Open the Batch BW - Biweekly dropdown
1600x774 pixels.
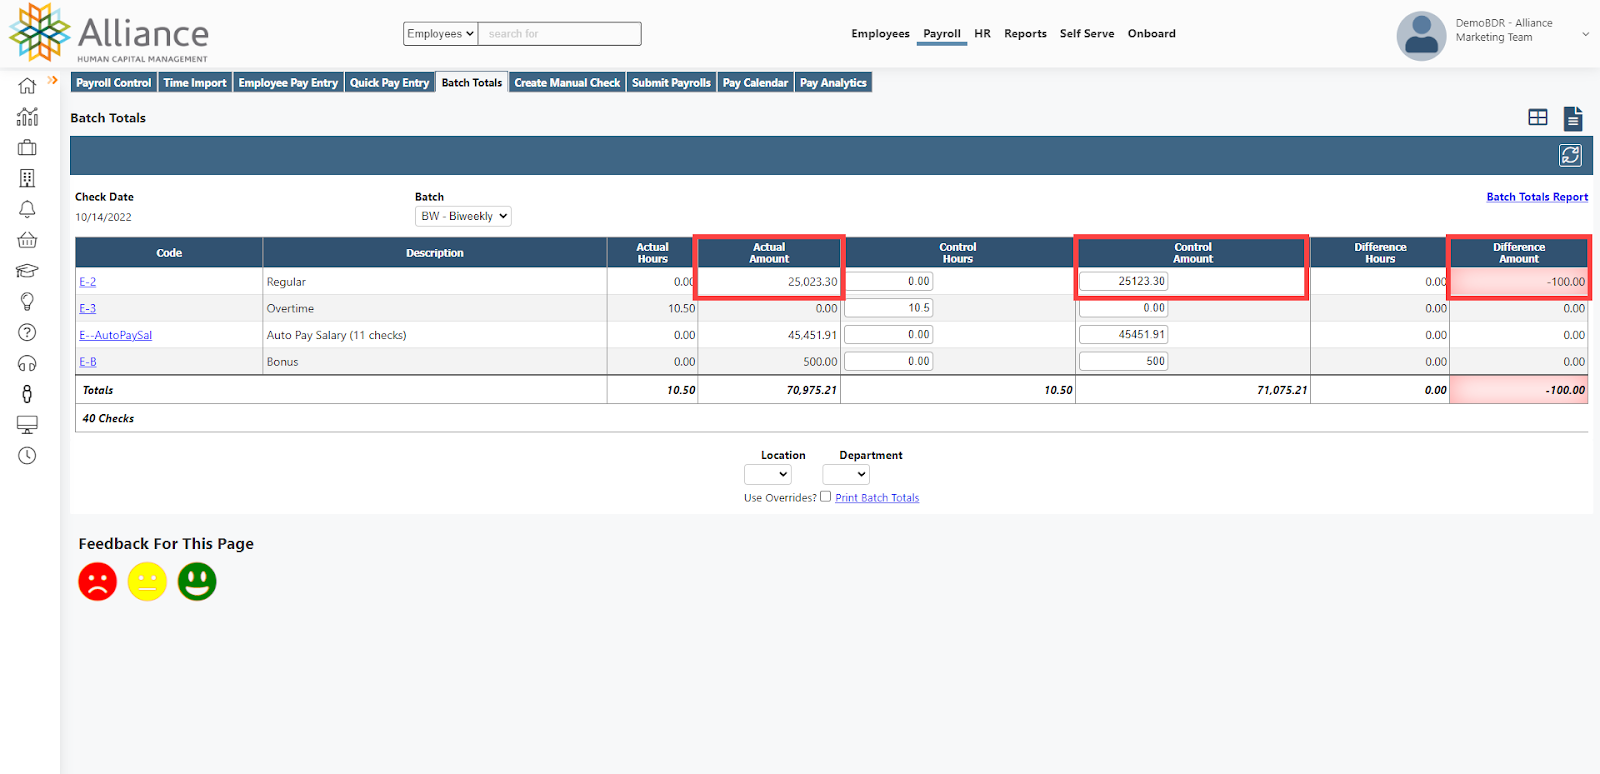[x=463, y=216]
